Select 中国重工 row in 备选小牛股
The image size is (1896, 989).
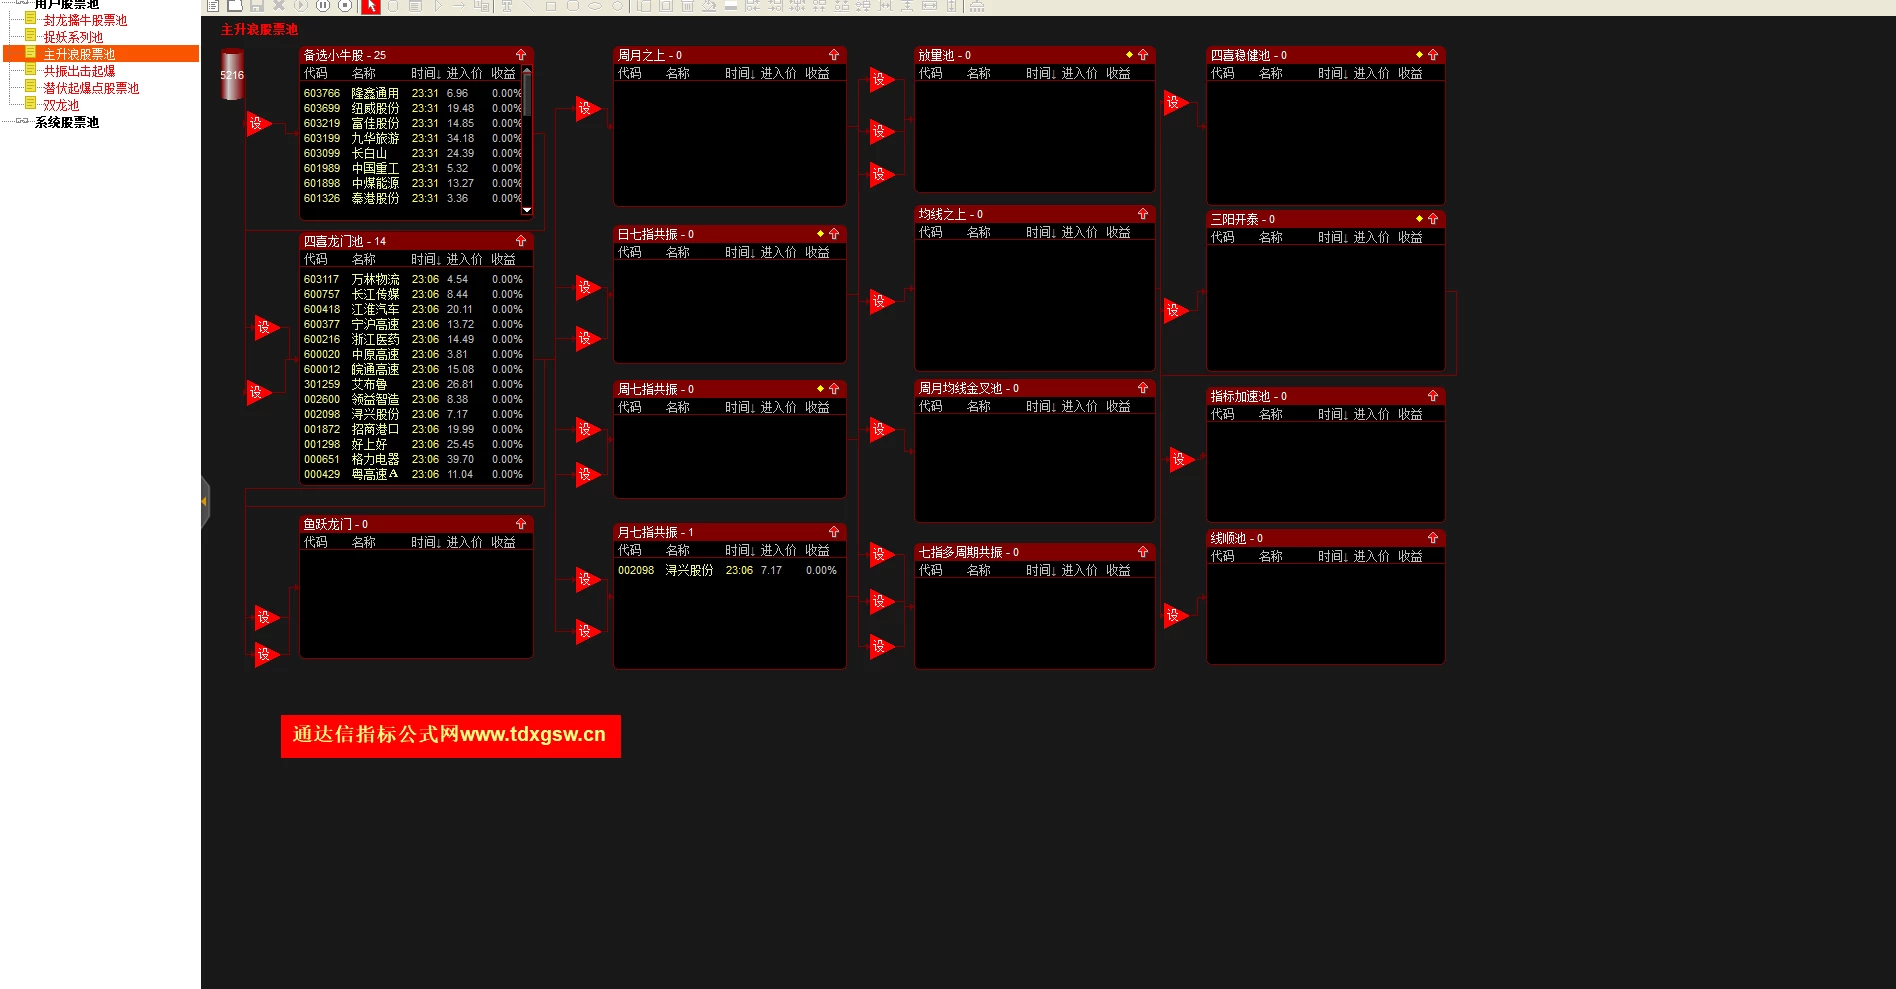click(x=412, y=168)
